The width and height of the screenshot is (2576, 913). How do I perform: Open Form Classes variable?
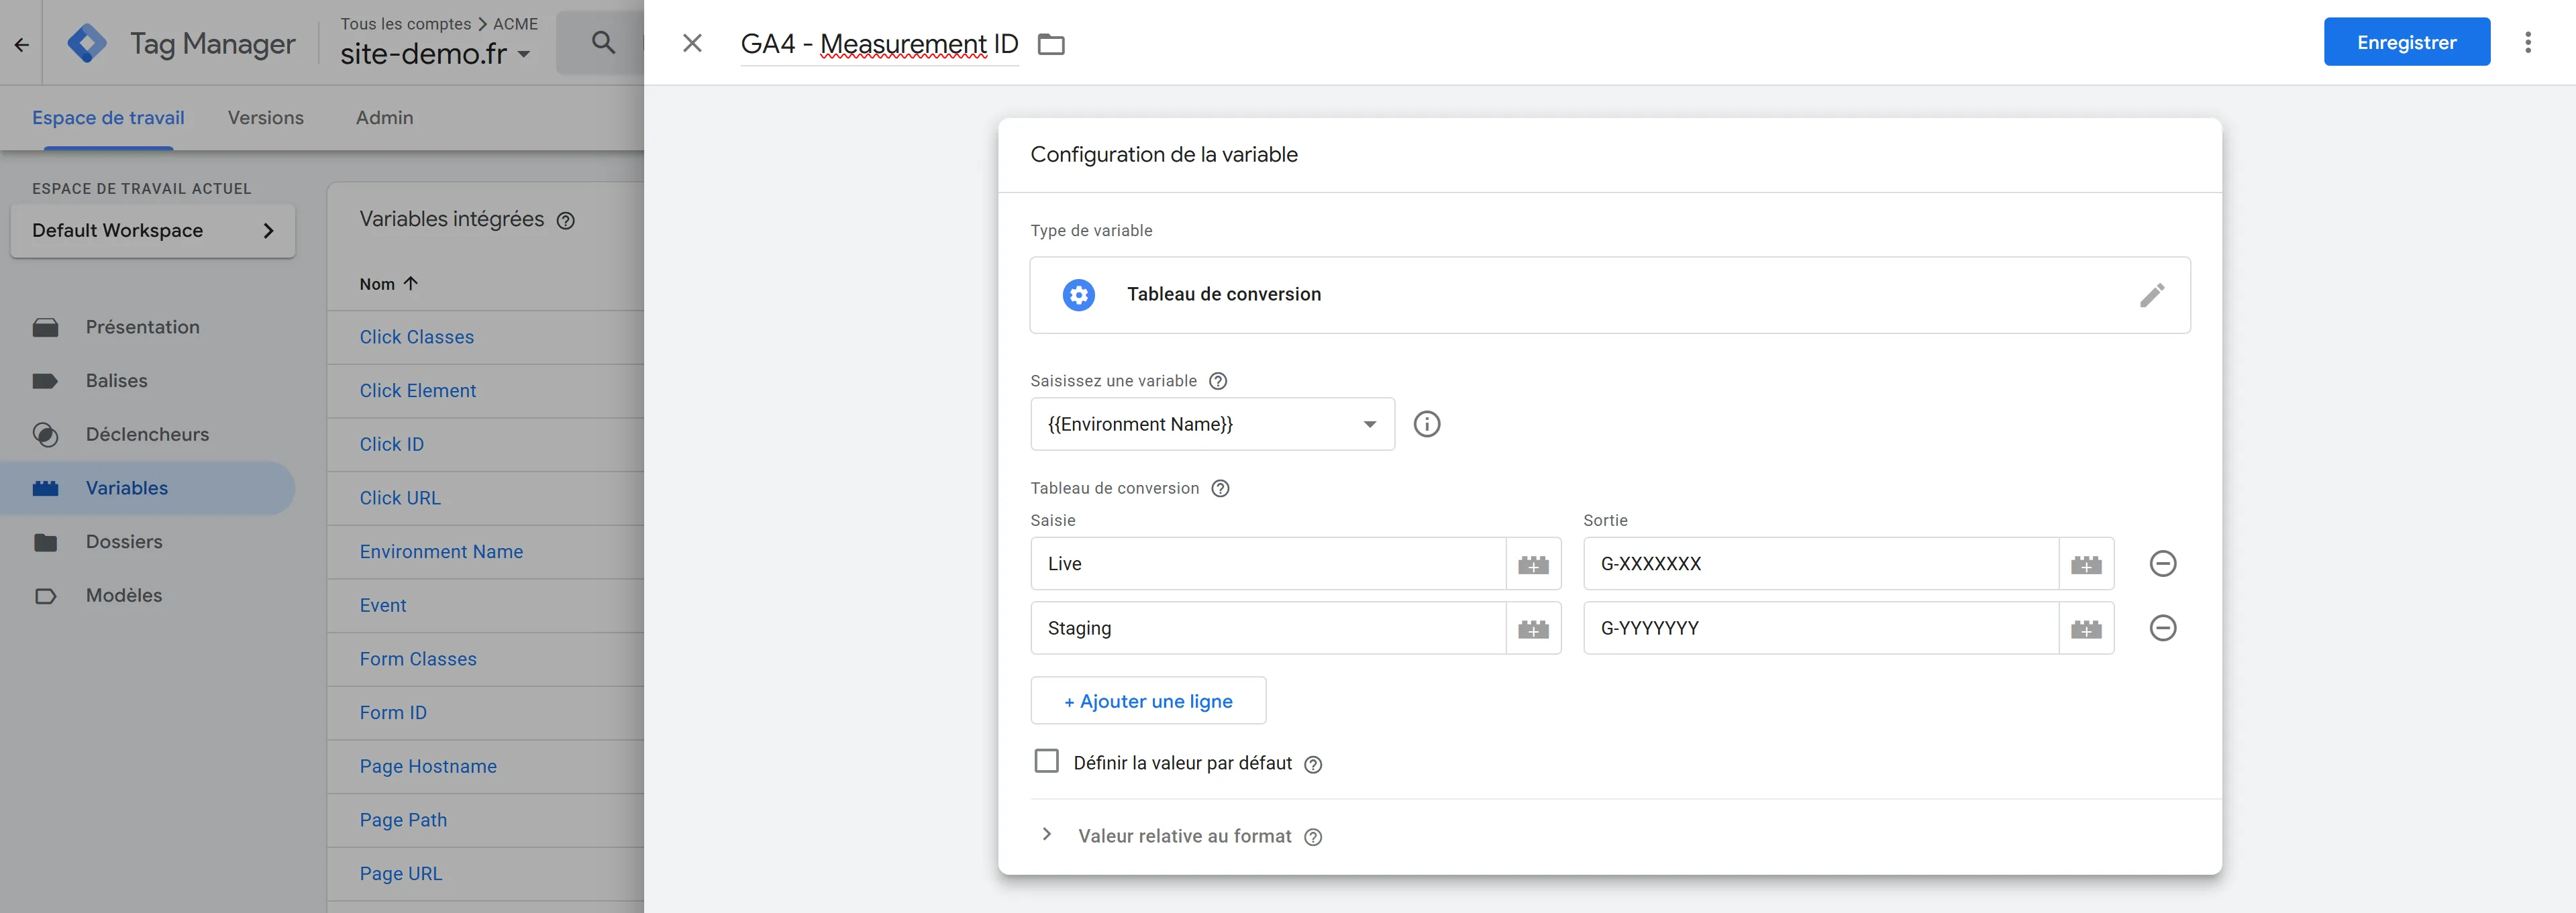click(418, 659)
